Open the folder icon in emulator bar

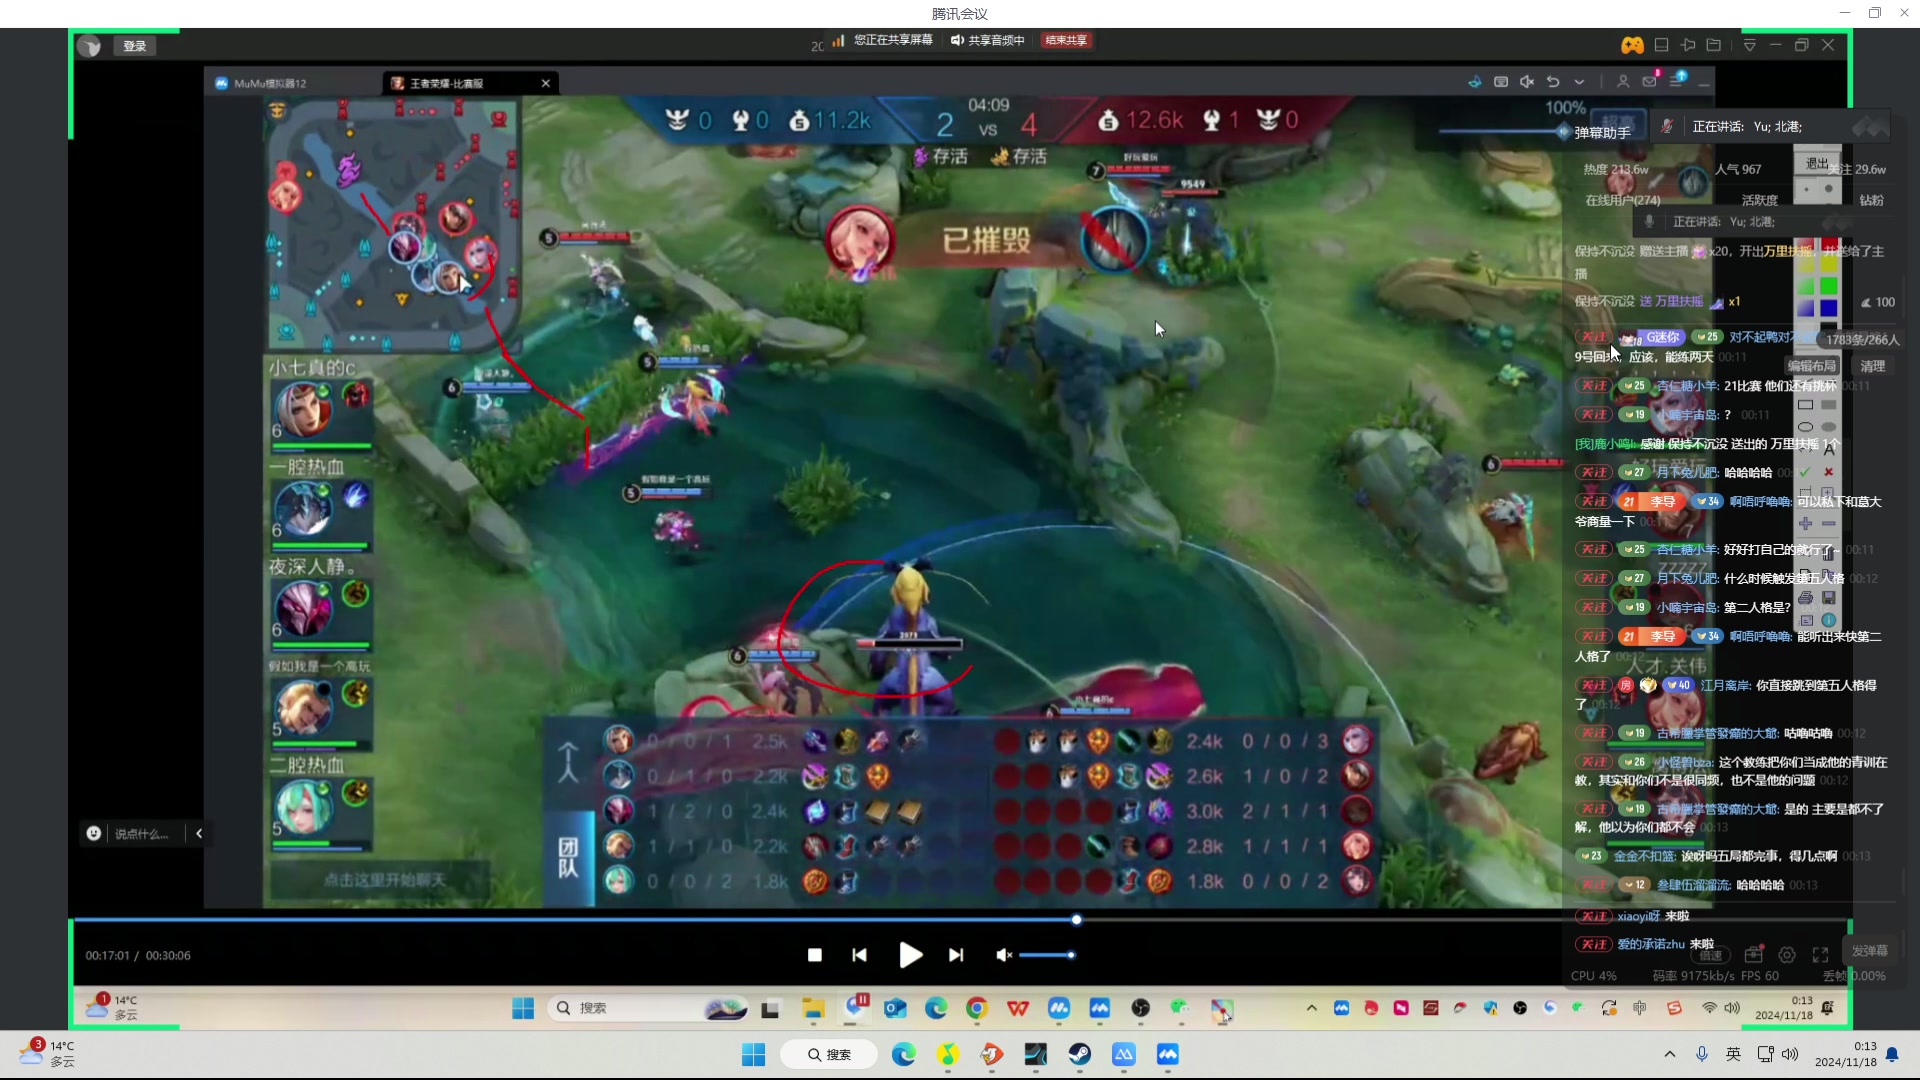click(x=1714, y=45)
